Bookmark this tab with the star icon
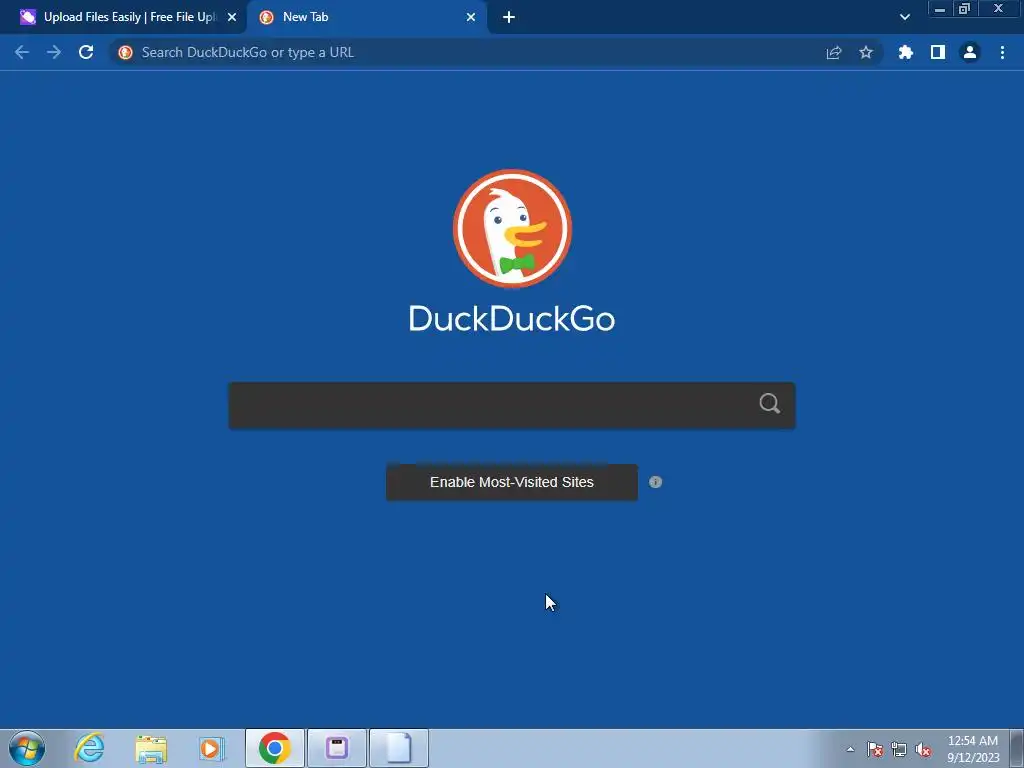 (866, 52)
